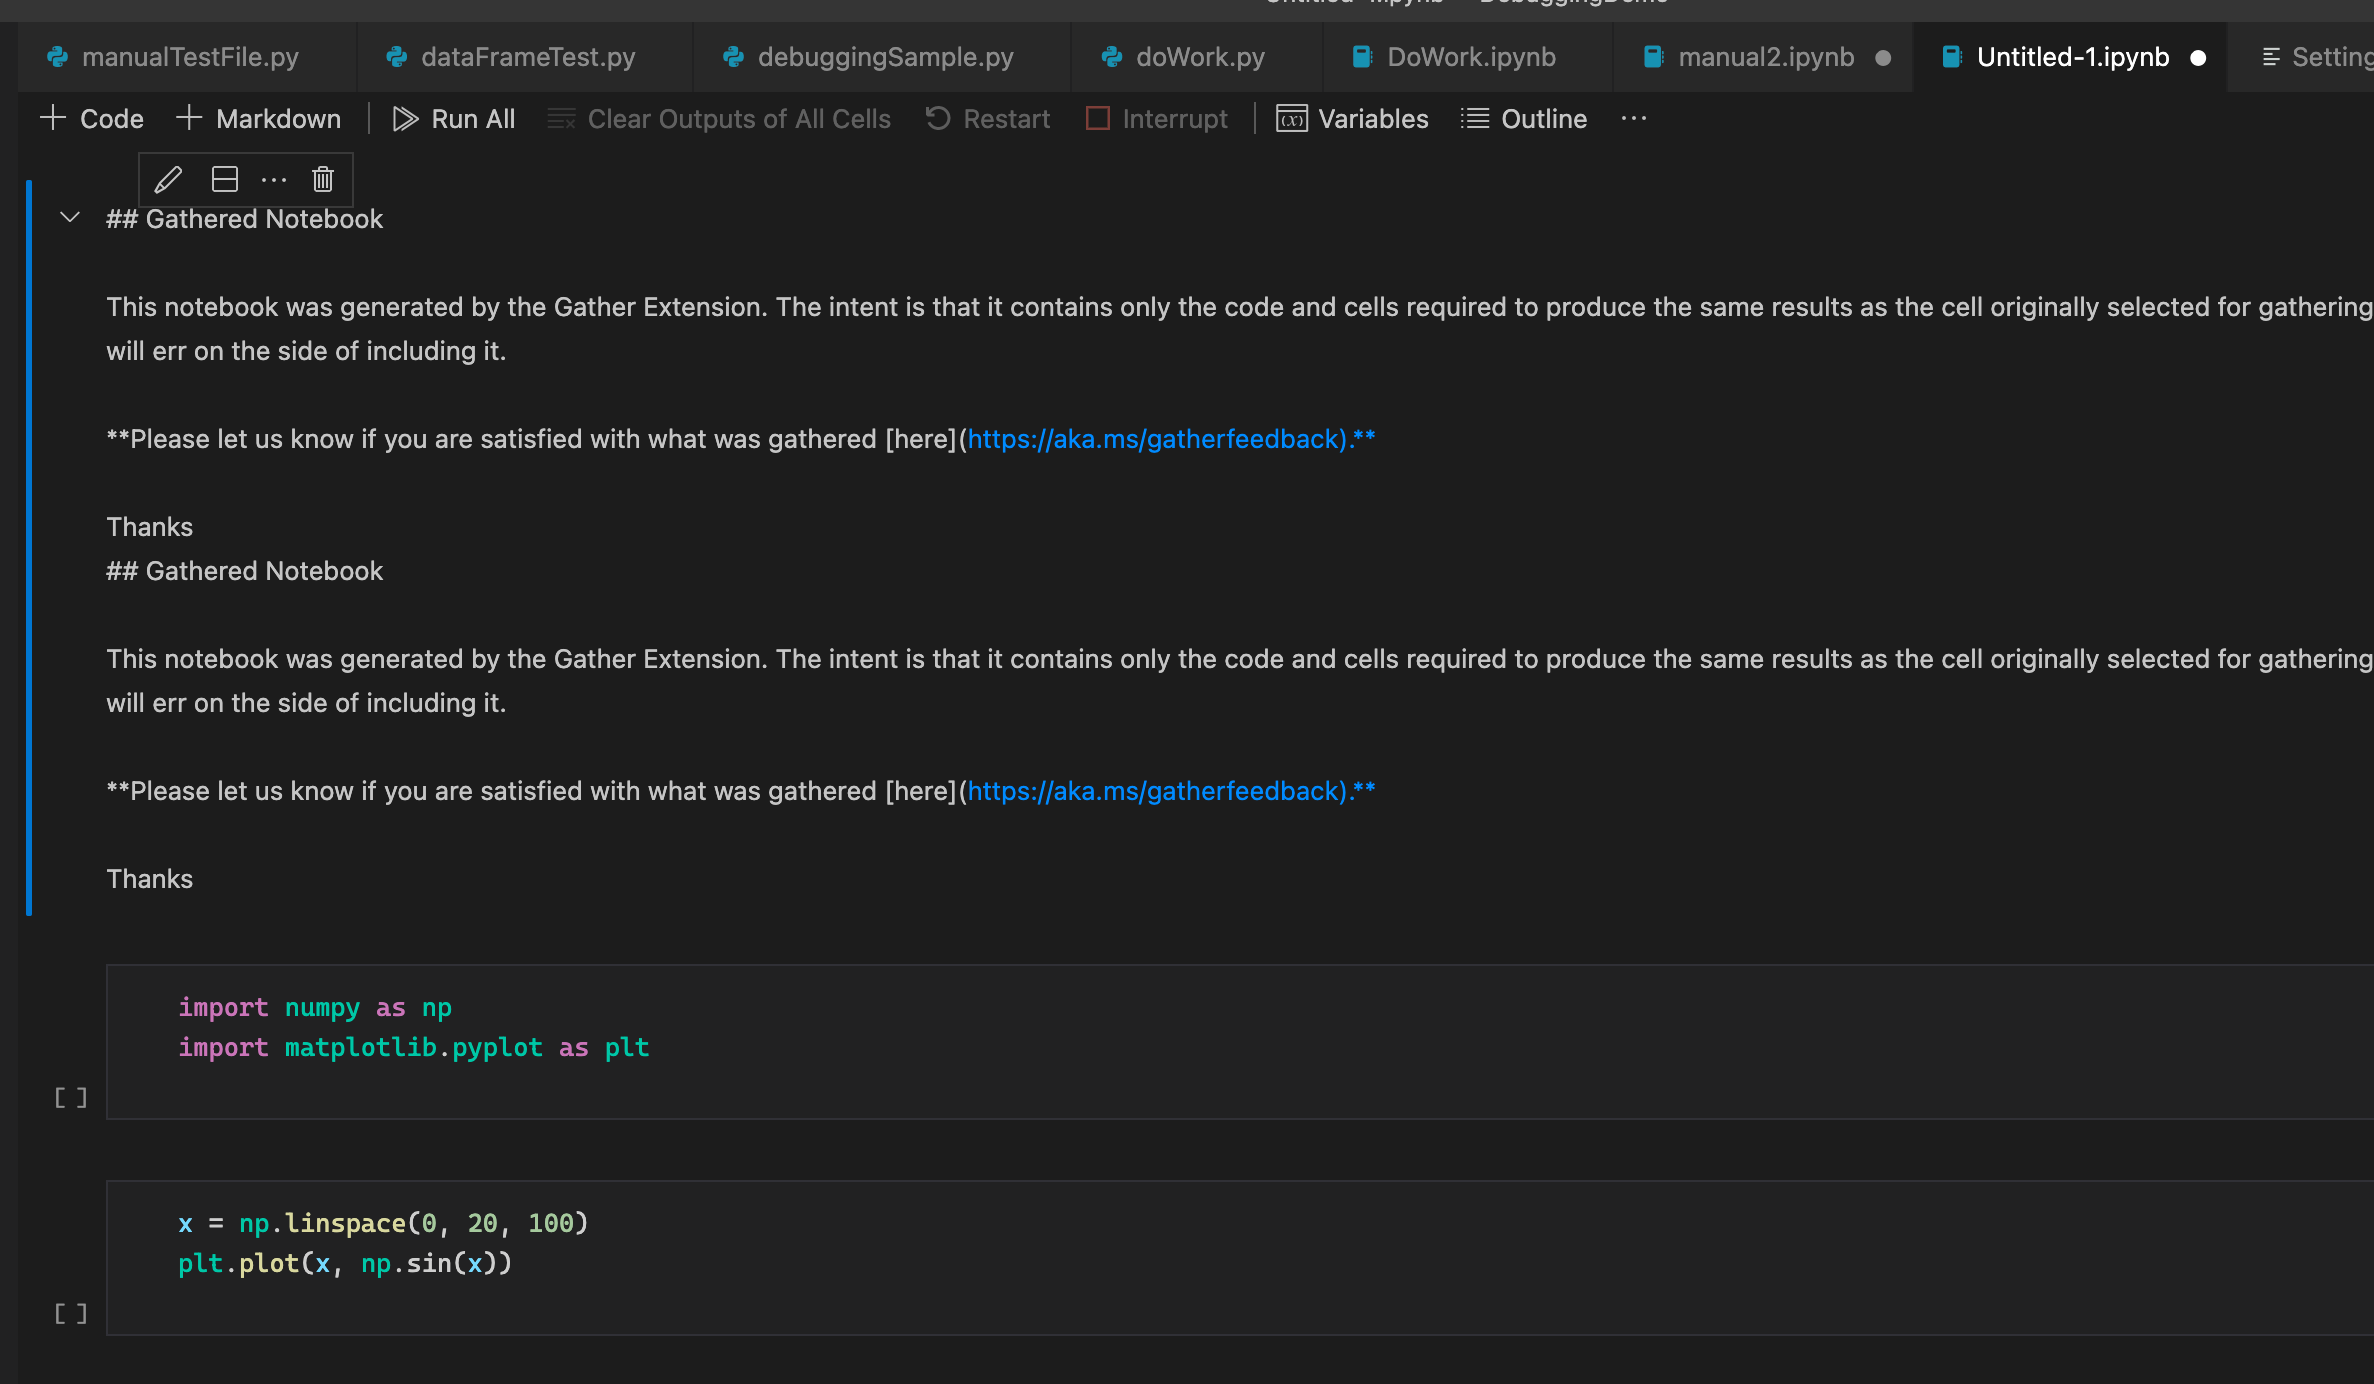Open the first gatherfeedback link
Image resolution: width=2374 pixels, height=1384 pixels.
[x=1156, y=439]
